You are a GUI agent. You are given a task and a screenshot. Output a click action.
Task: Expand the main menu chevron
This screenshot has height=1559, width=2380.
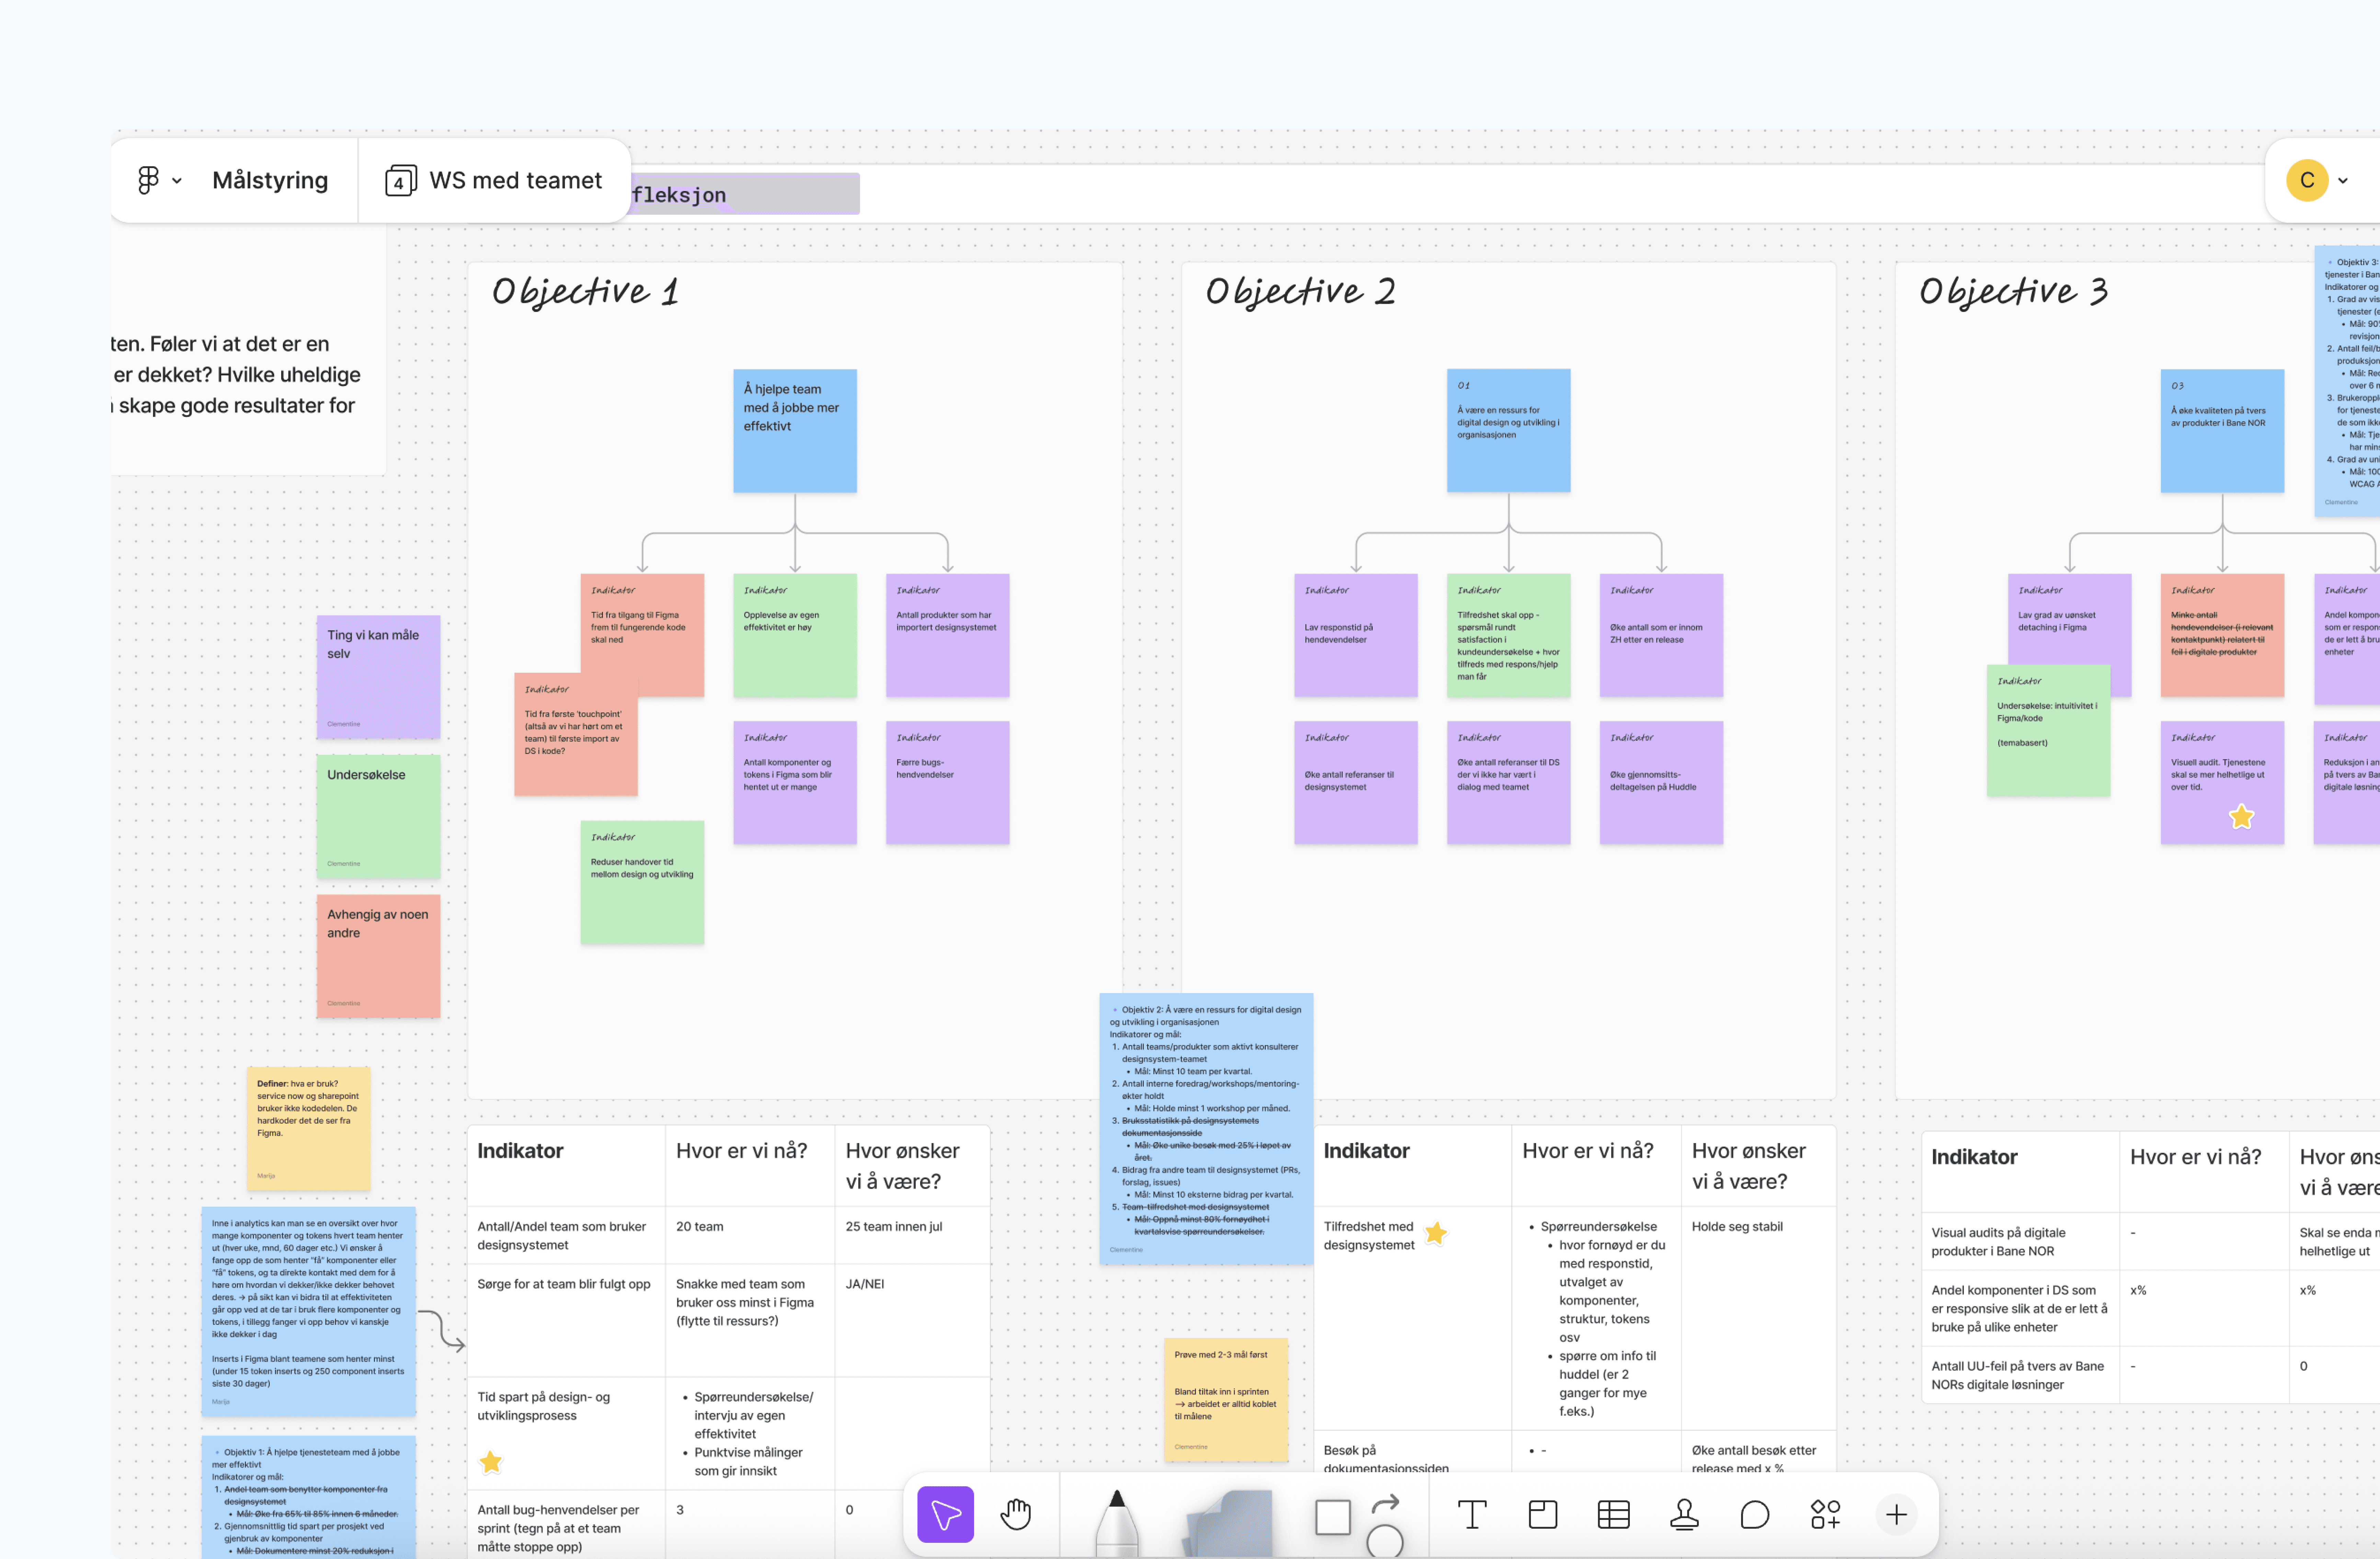pos(177,181)
